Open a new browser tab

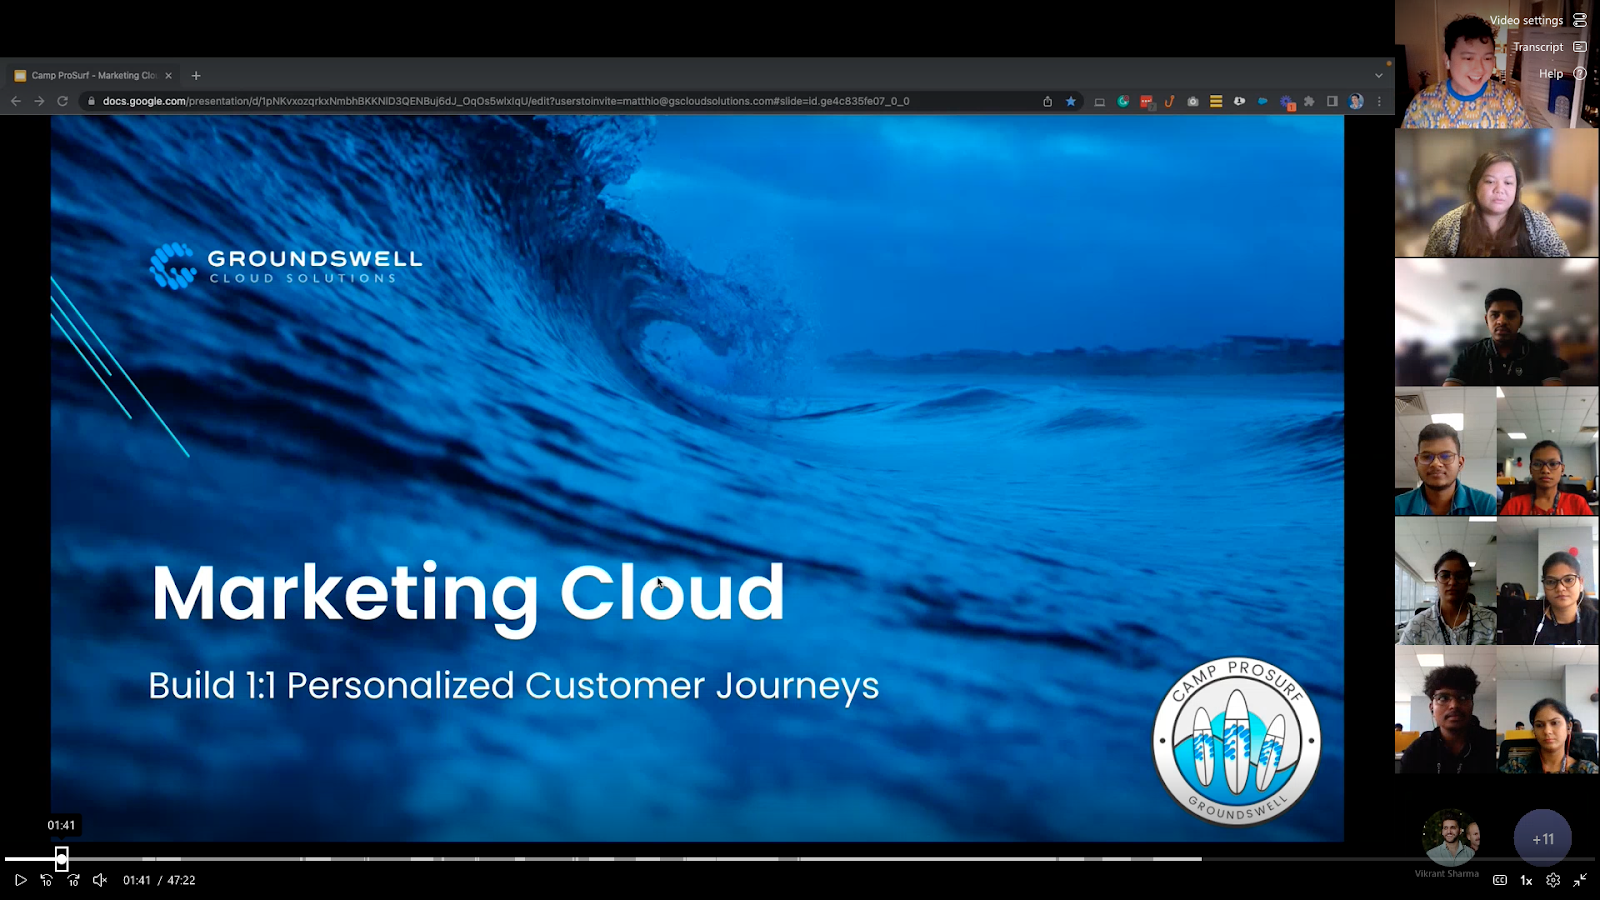(x=196, y=75)
